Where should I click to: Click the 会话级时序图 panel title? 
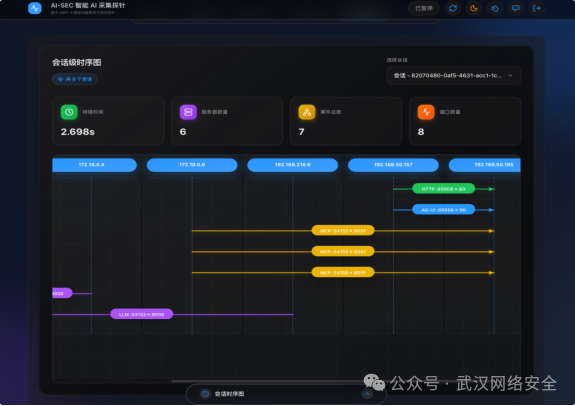(77, 62)
